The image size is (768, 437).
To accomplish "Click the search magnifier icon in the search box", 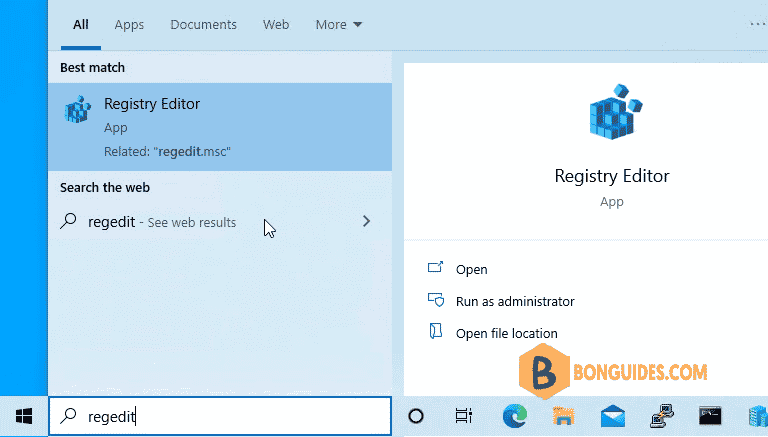I will pyautogui.click(x=68, y=416).
